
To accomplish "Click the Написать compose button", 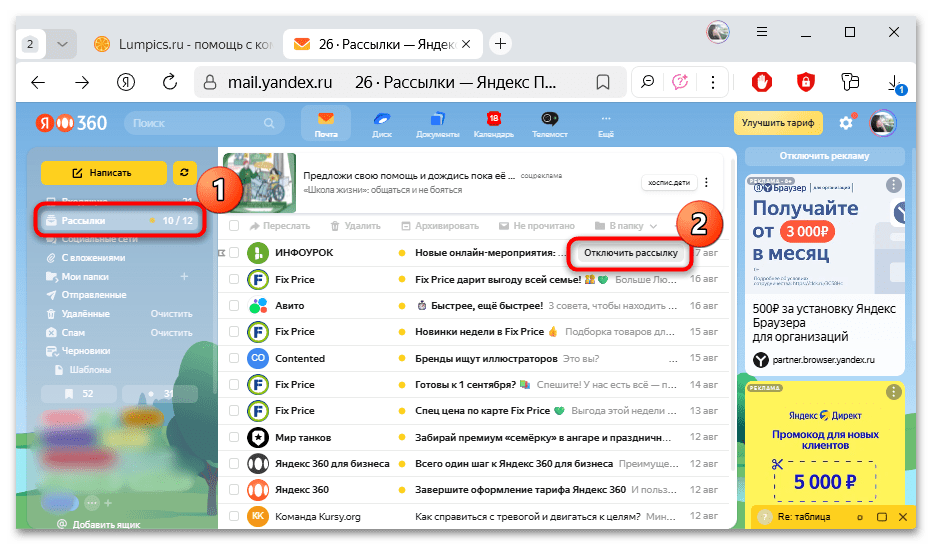I will [x=103, y=172].
